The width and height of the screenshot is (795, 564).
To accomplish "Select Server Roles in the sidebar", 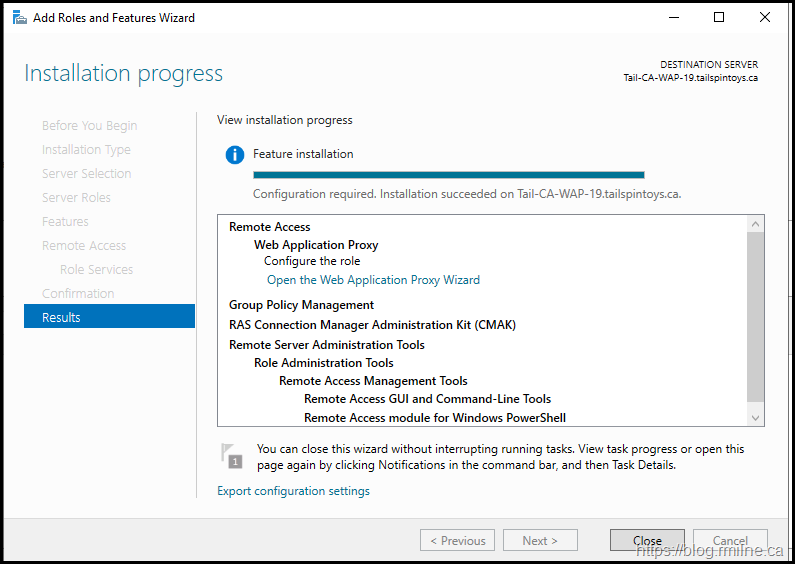I will pos(76,197).
